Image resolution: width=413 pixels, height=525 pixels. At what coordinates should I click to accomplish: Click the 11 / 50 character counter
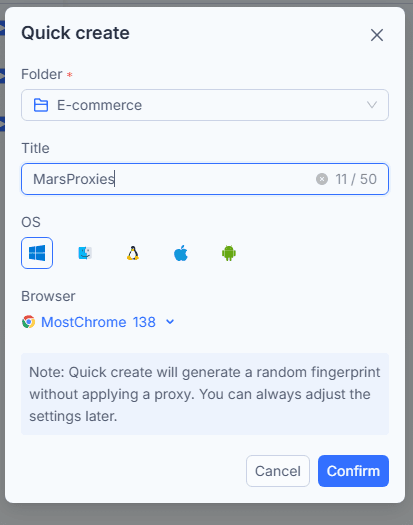point(356,179)
